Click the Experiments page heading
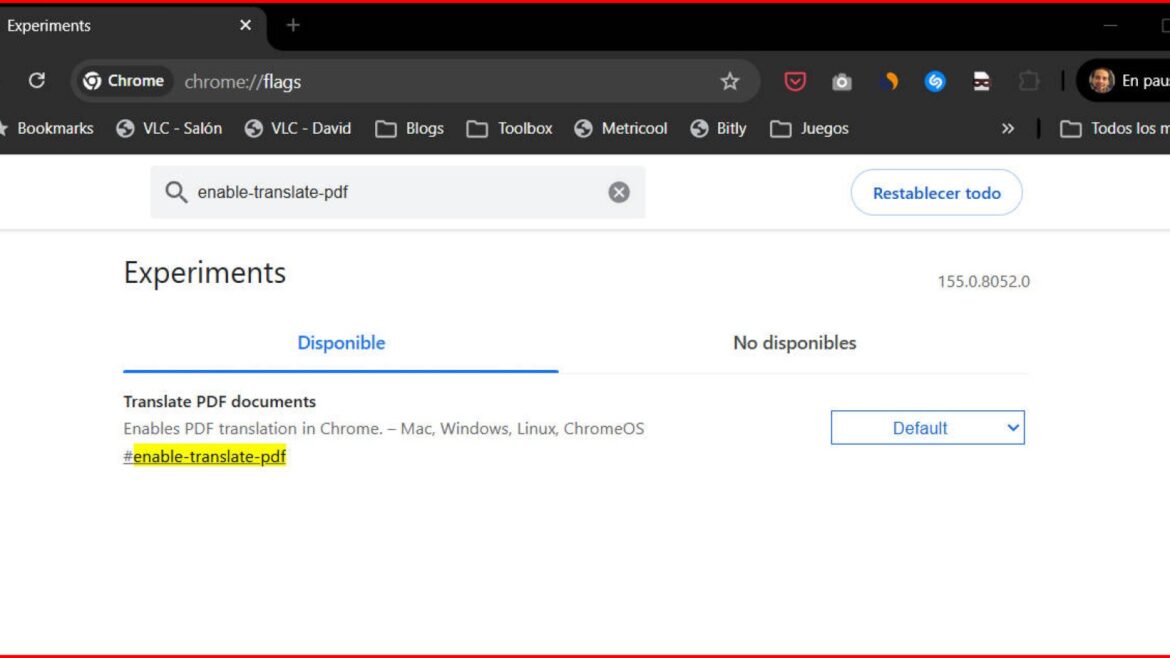 point(204,273)
